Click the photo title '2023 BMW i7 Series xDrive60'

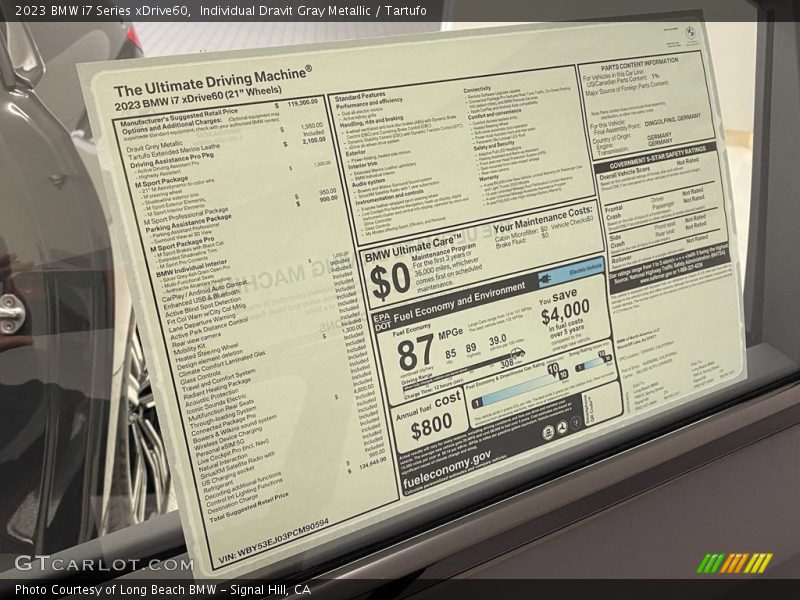pyautogui.click(x=103, y=10)
